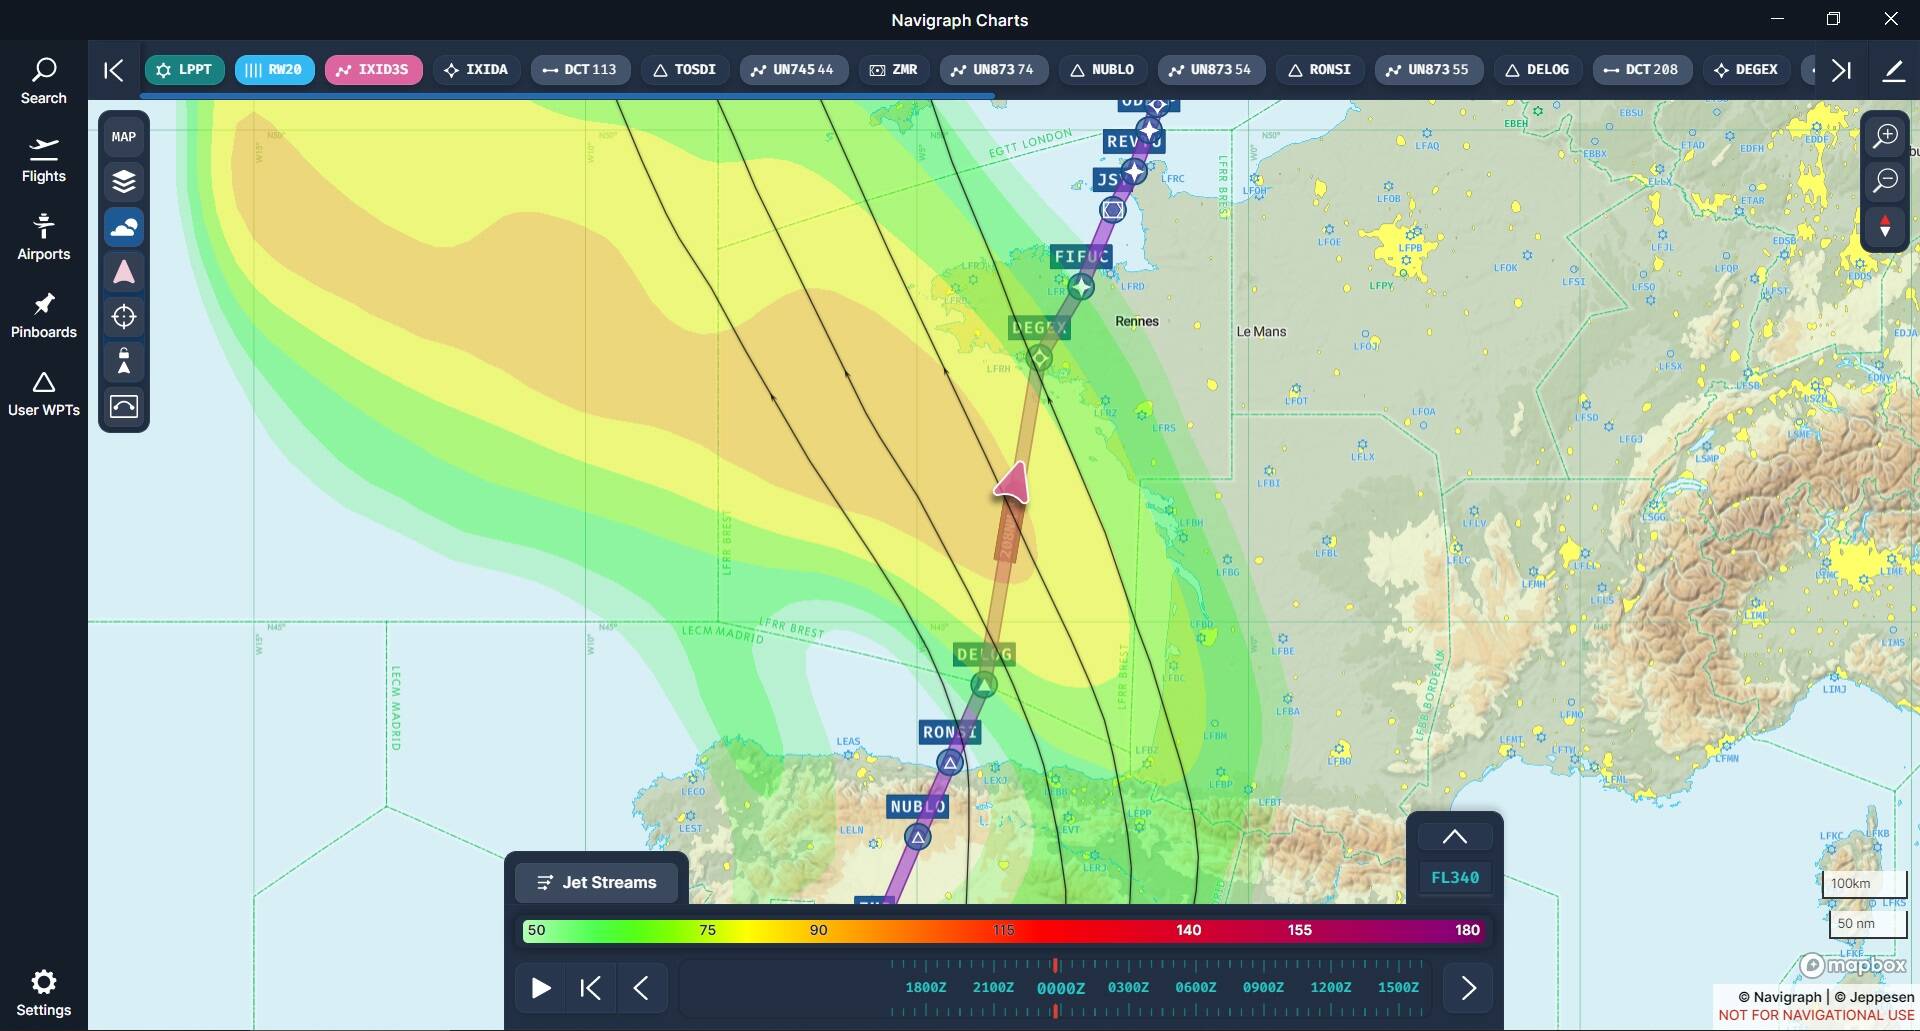Select 0300Z on the timeline

tap(1128, 987)
